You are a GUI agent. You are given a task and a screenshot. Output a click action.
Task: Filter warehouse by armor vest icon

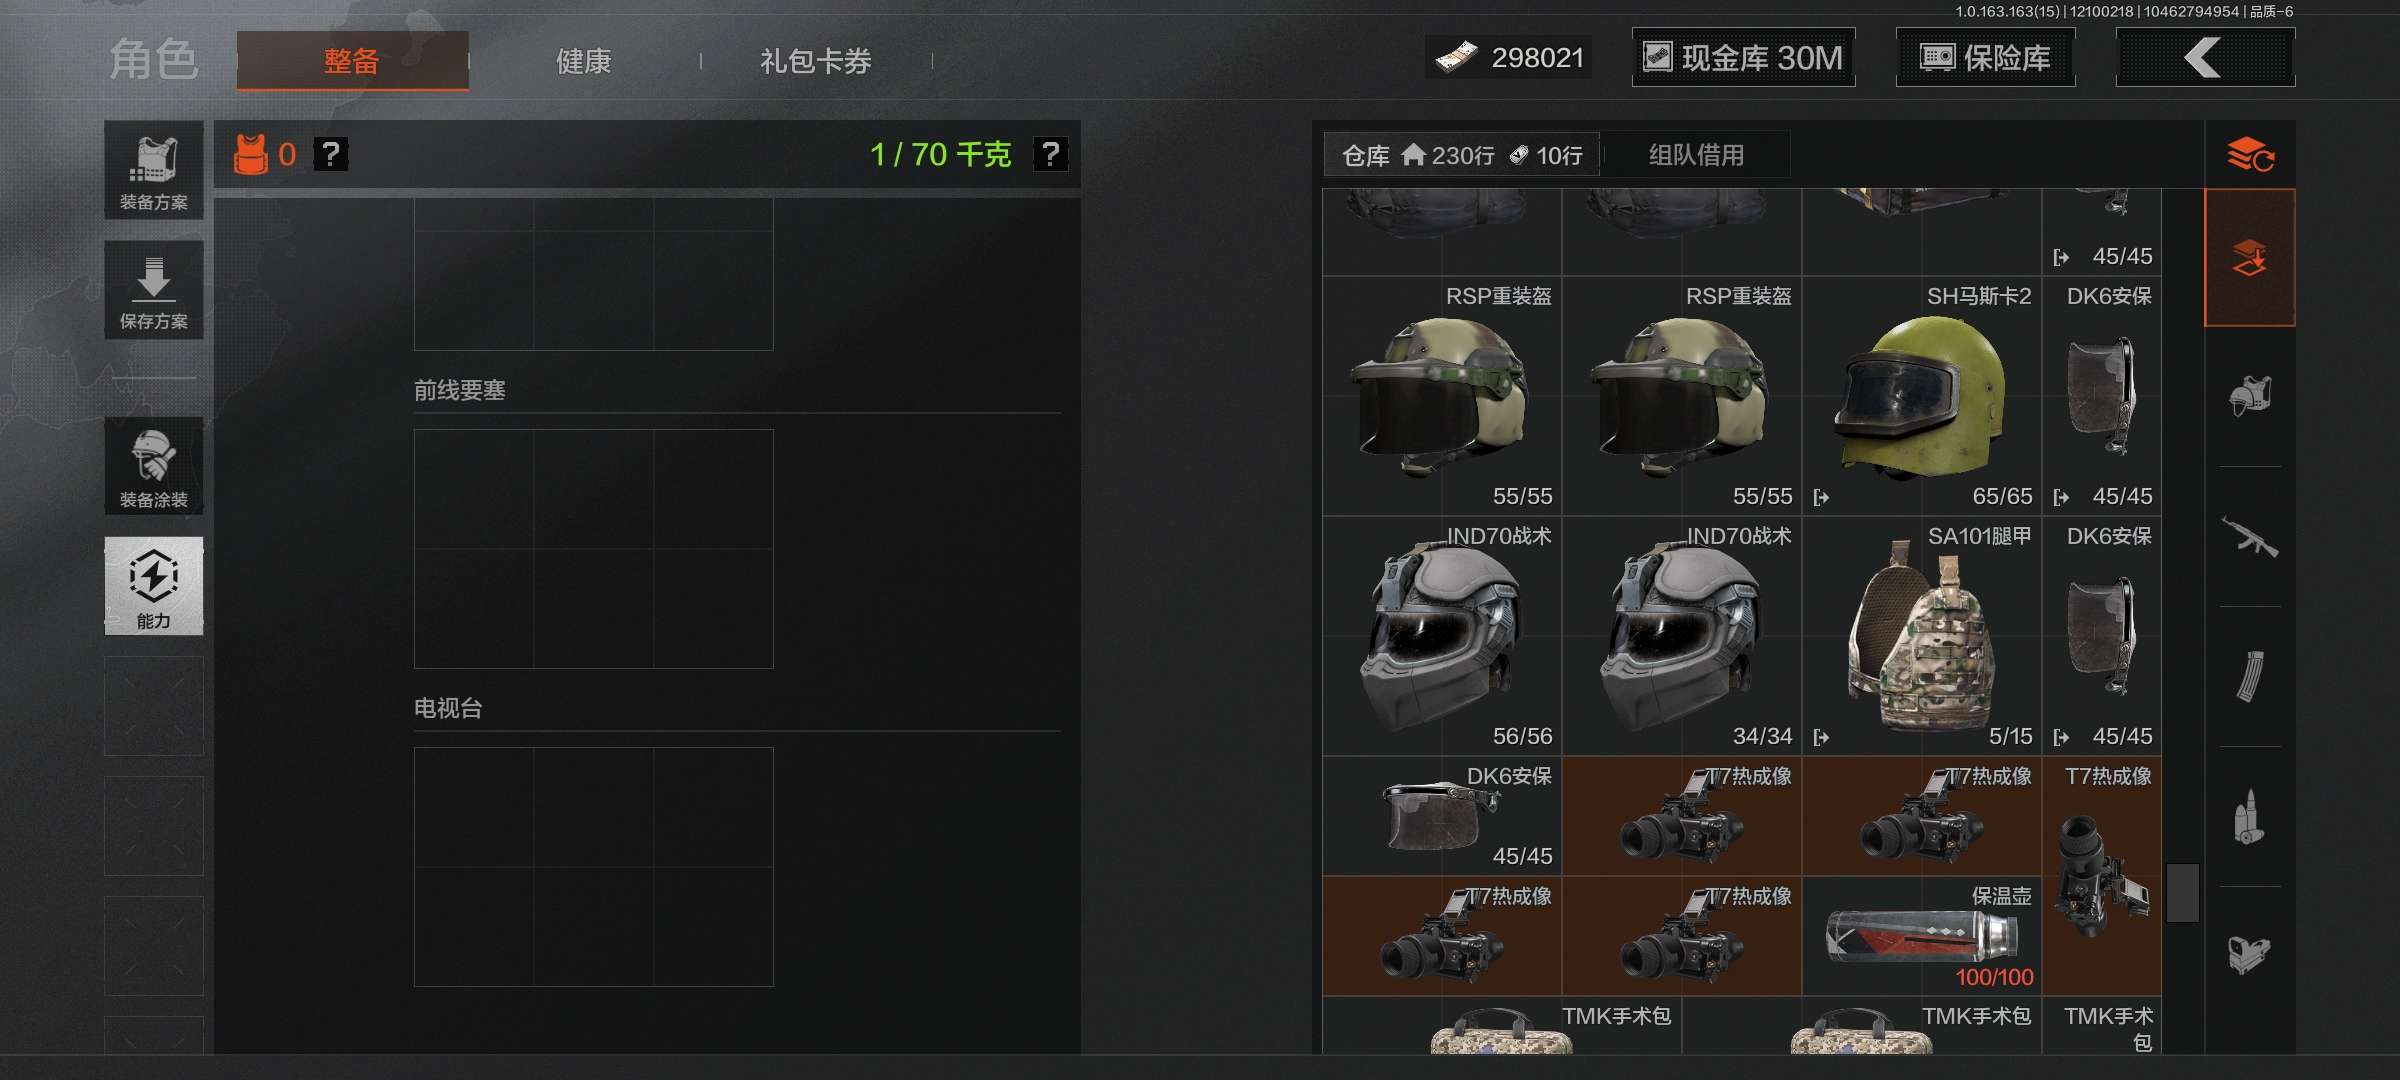[2250, 396]
